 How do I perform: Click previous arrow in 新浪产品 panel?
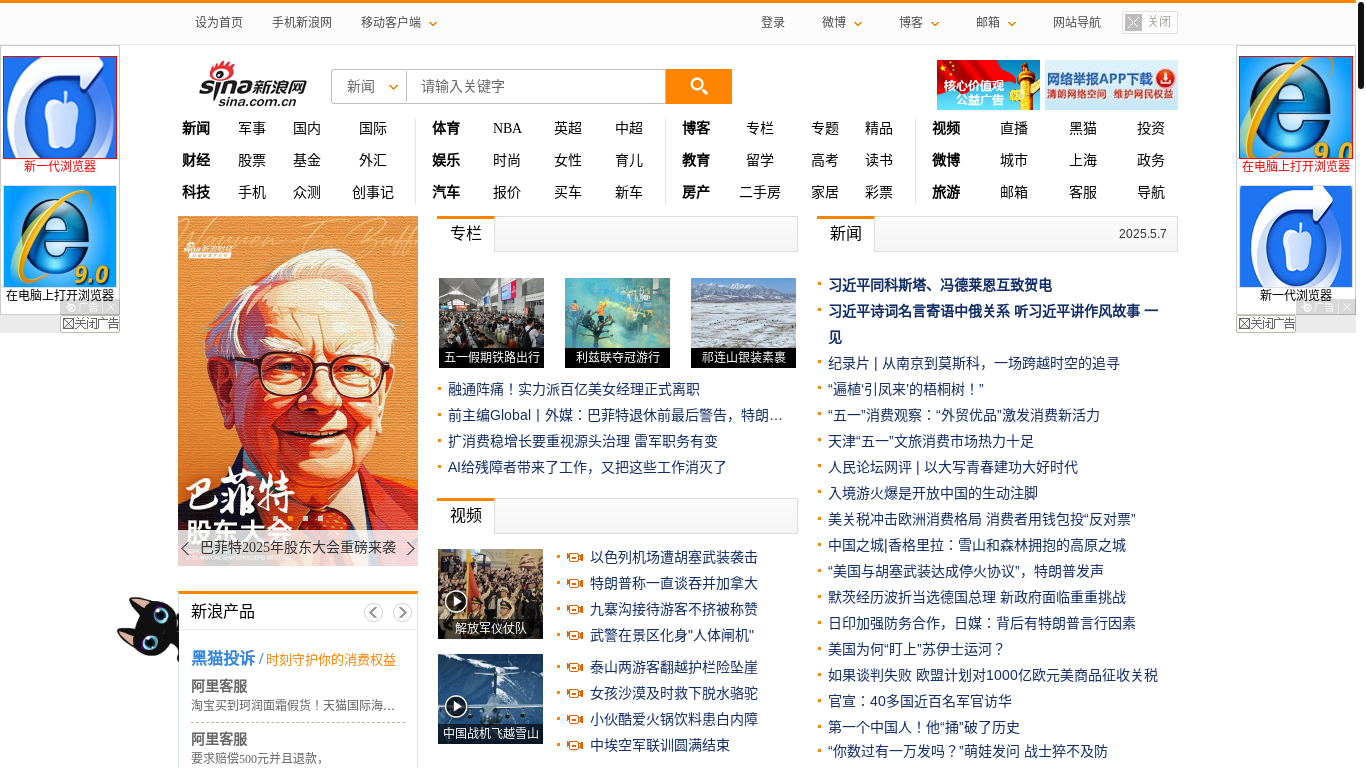click(x=374, y=613)
